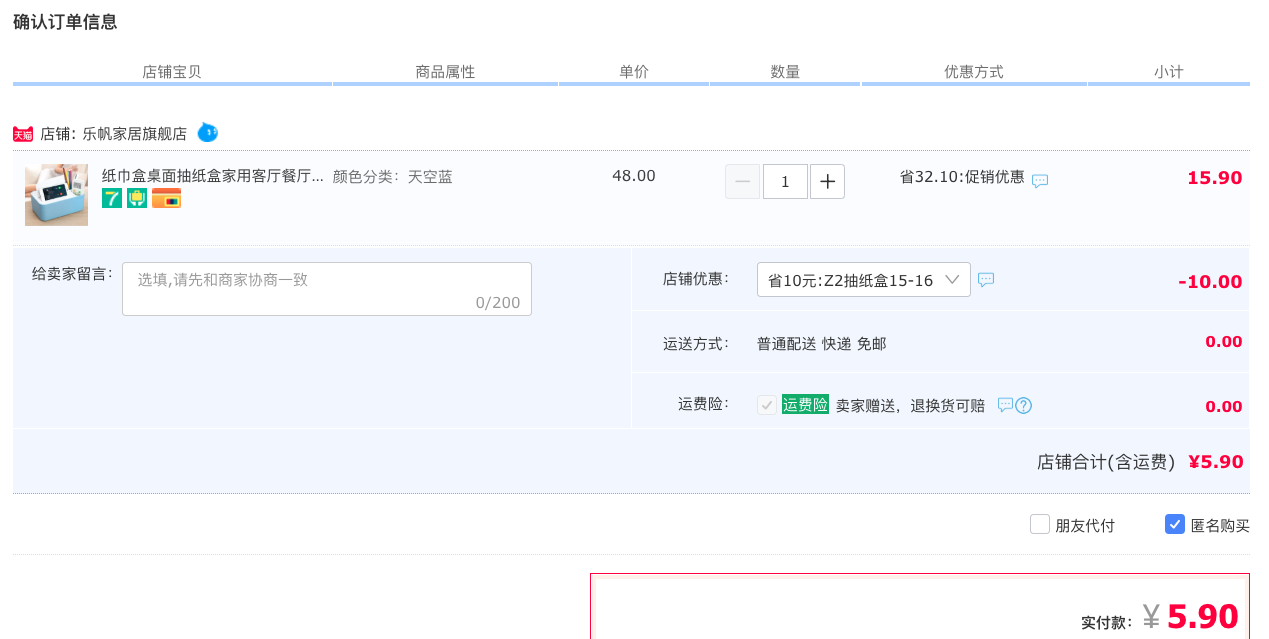Click the question mark help icon for 运费险
This screenshot has height=639, width=1269.
point(1023,405)
